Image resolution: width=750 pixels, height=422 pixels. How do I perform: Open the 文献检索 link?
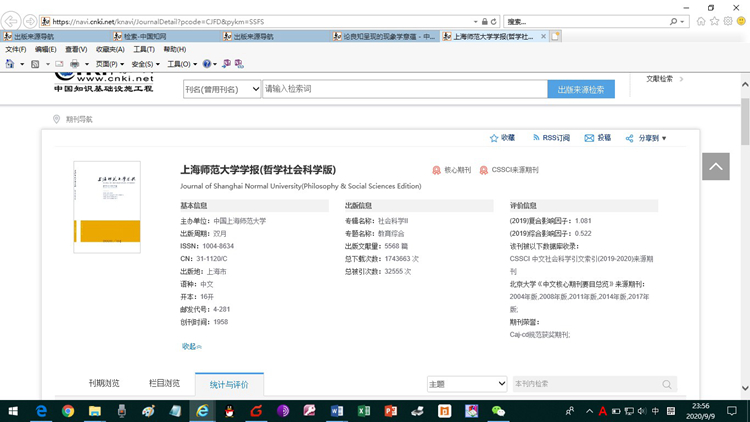(x=660, y=78)
